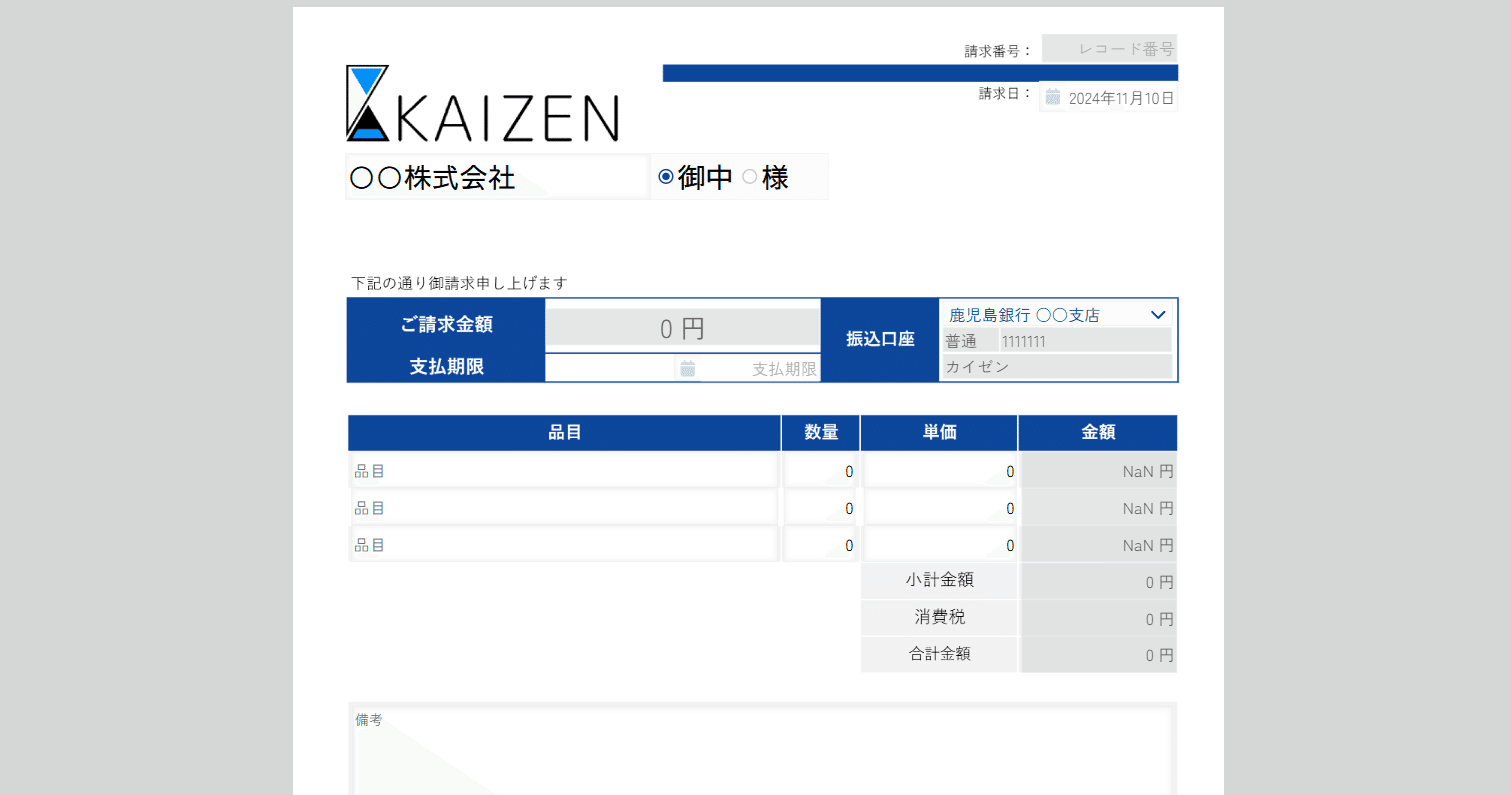Click the second row 数量 field
1511x795 pixels.
click(x=820, y=508)
